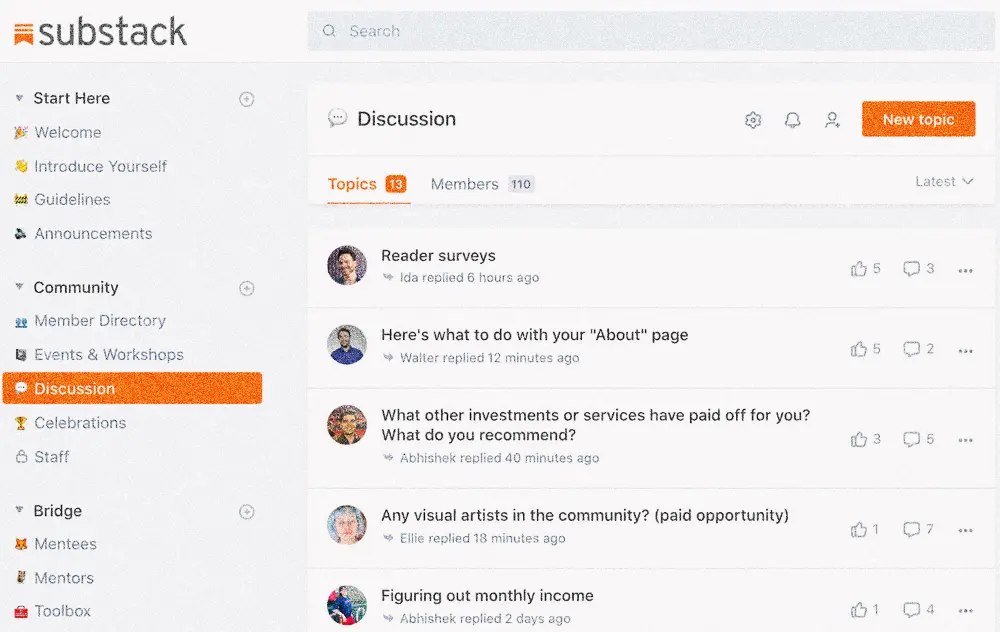
Task: Open the Mentors section
Action: tap(64, 577)
